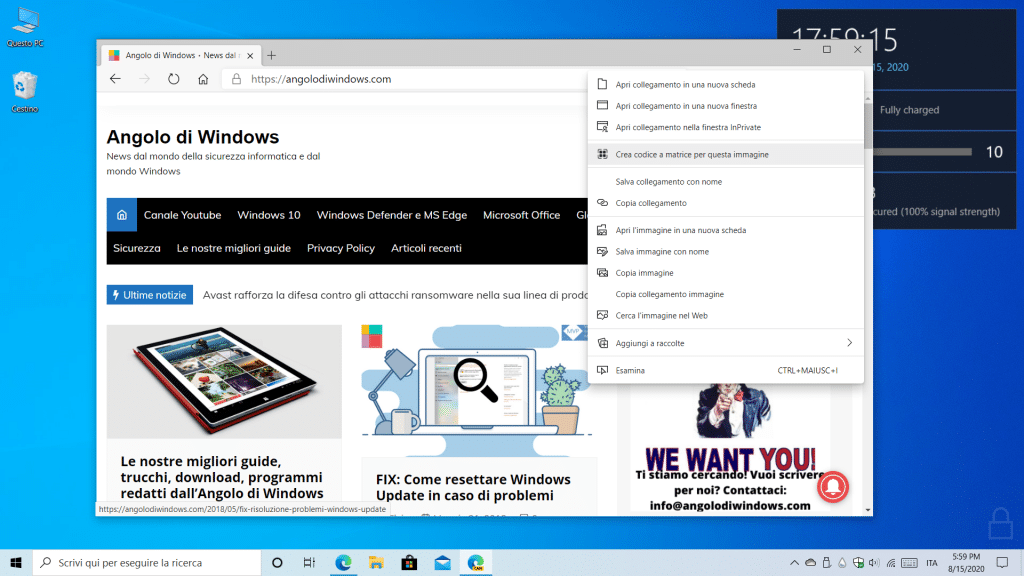This screenshot has height=576, width=1024.
Task: Launch the Mail app from the taskbar
Action: (x=442, y=562)
